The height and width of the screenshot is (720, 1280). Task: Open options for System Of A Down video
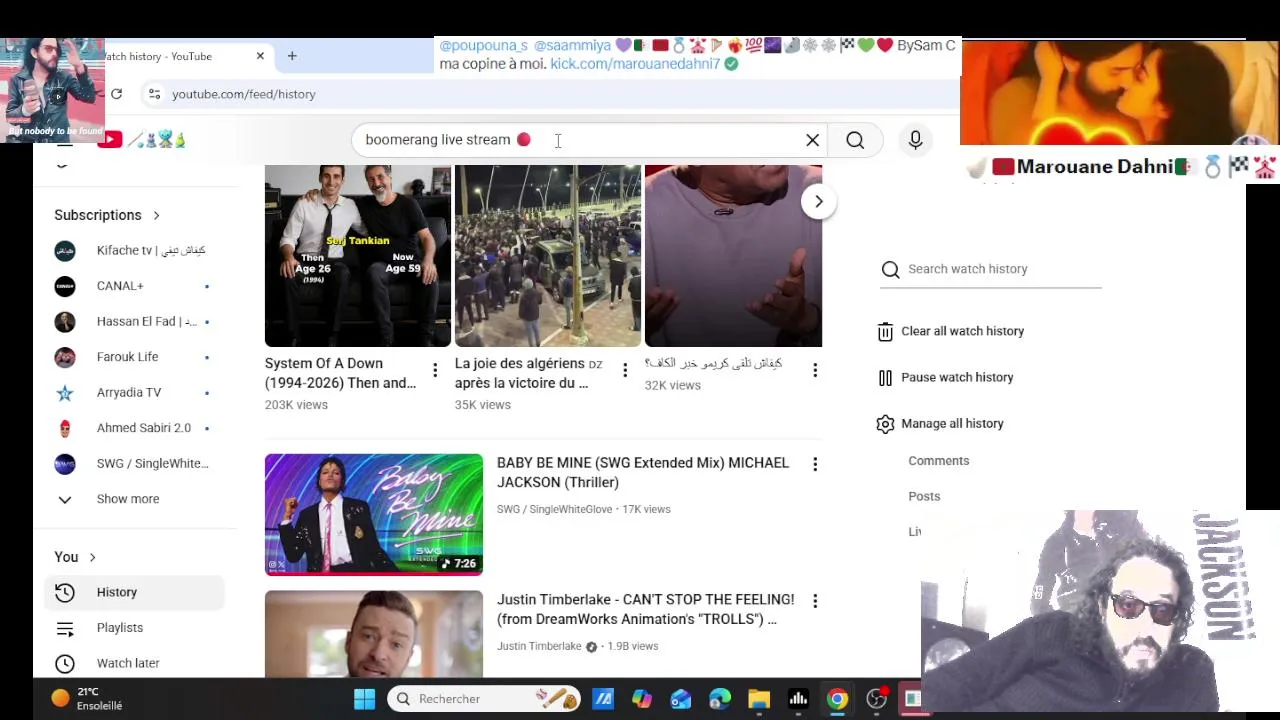(x=435, y=370)
